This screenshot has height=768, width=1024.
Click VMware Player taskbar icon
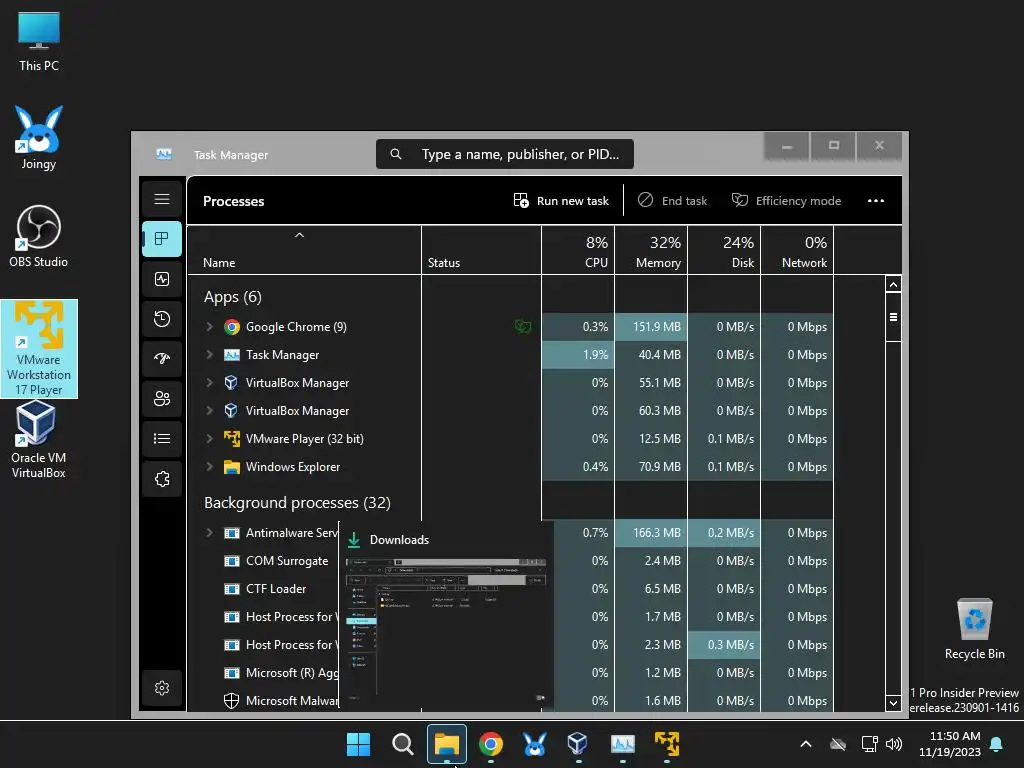point(667,744)
